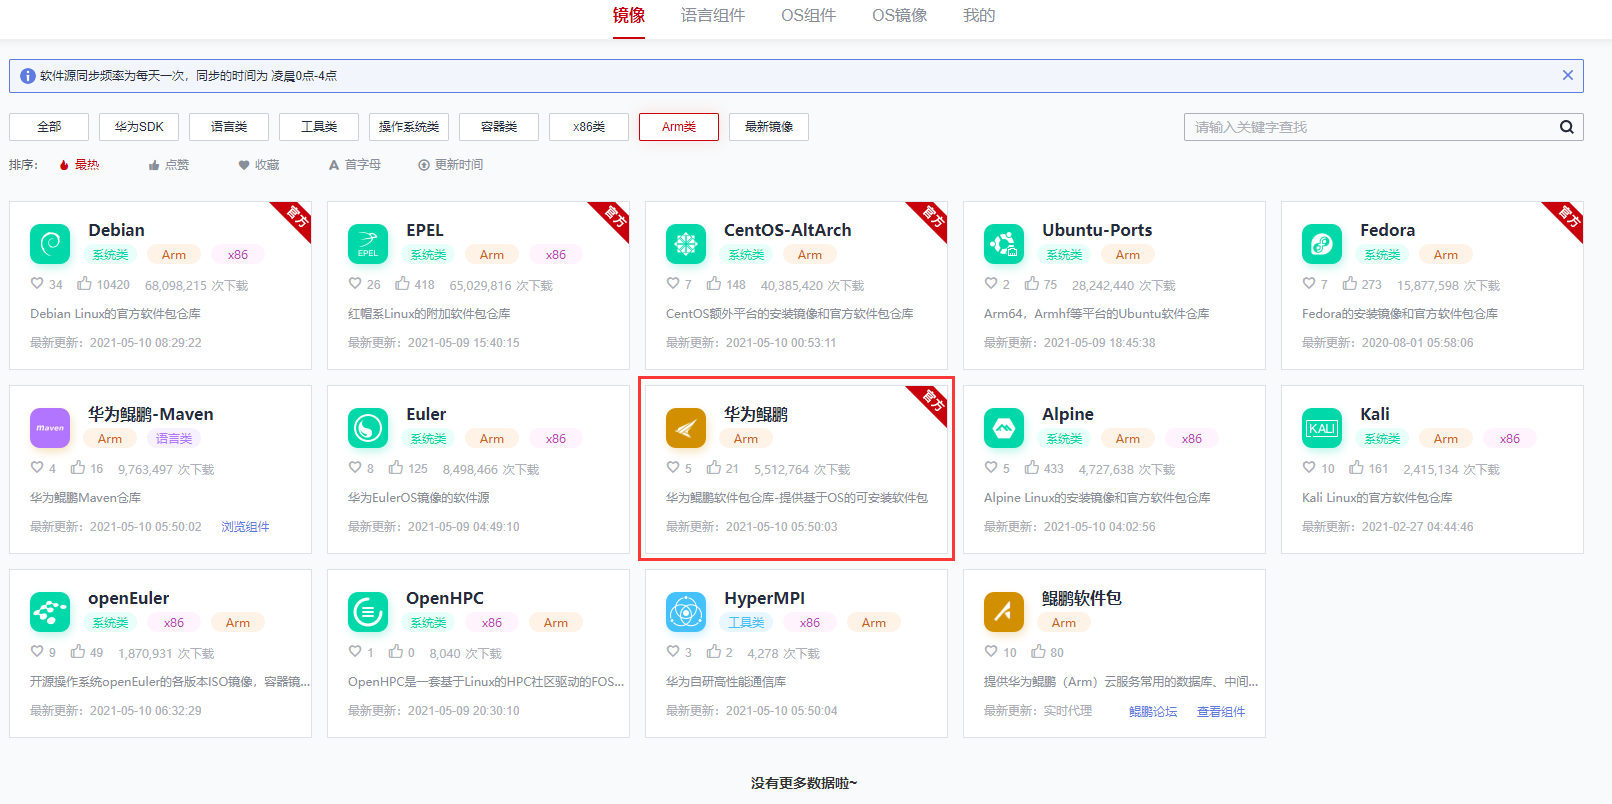Filter by 最新镜像 category
The width and height of the screenshot is (1612, 804).
(769, 127)
